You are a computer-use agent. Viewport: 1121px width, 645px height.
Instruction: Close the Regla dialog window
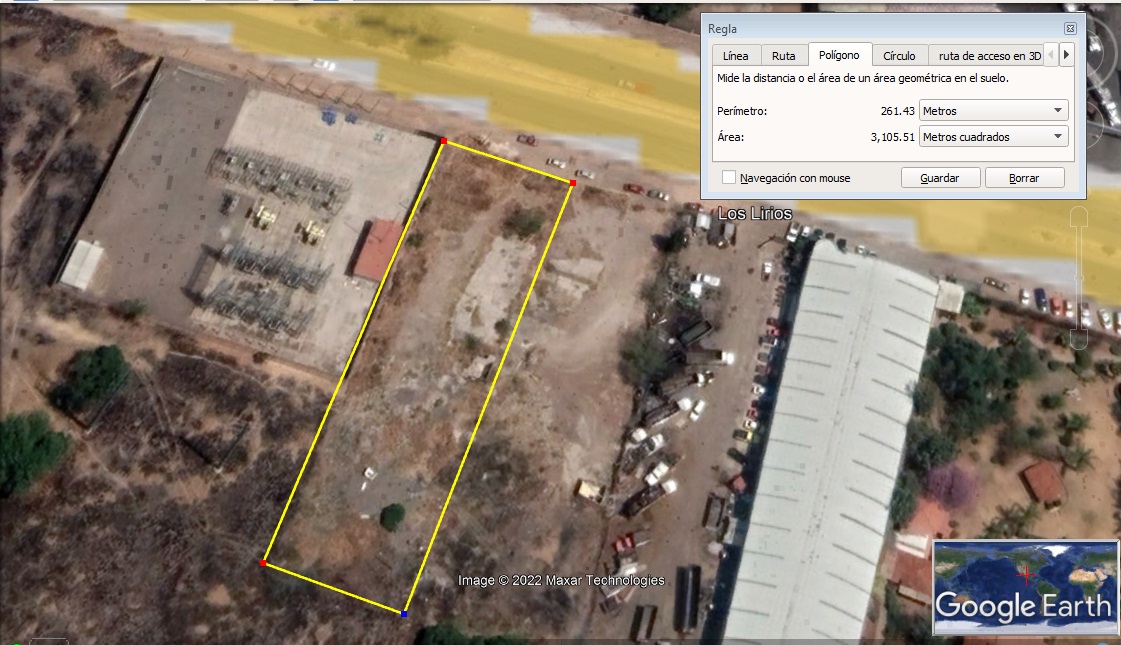coord(1070,29)
